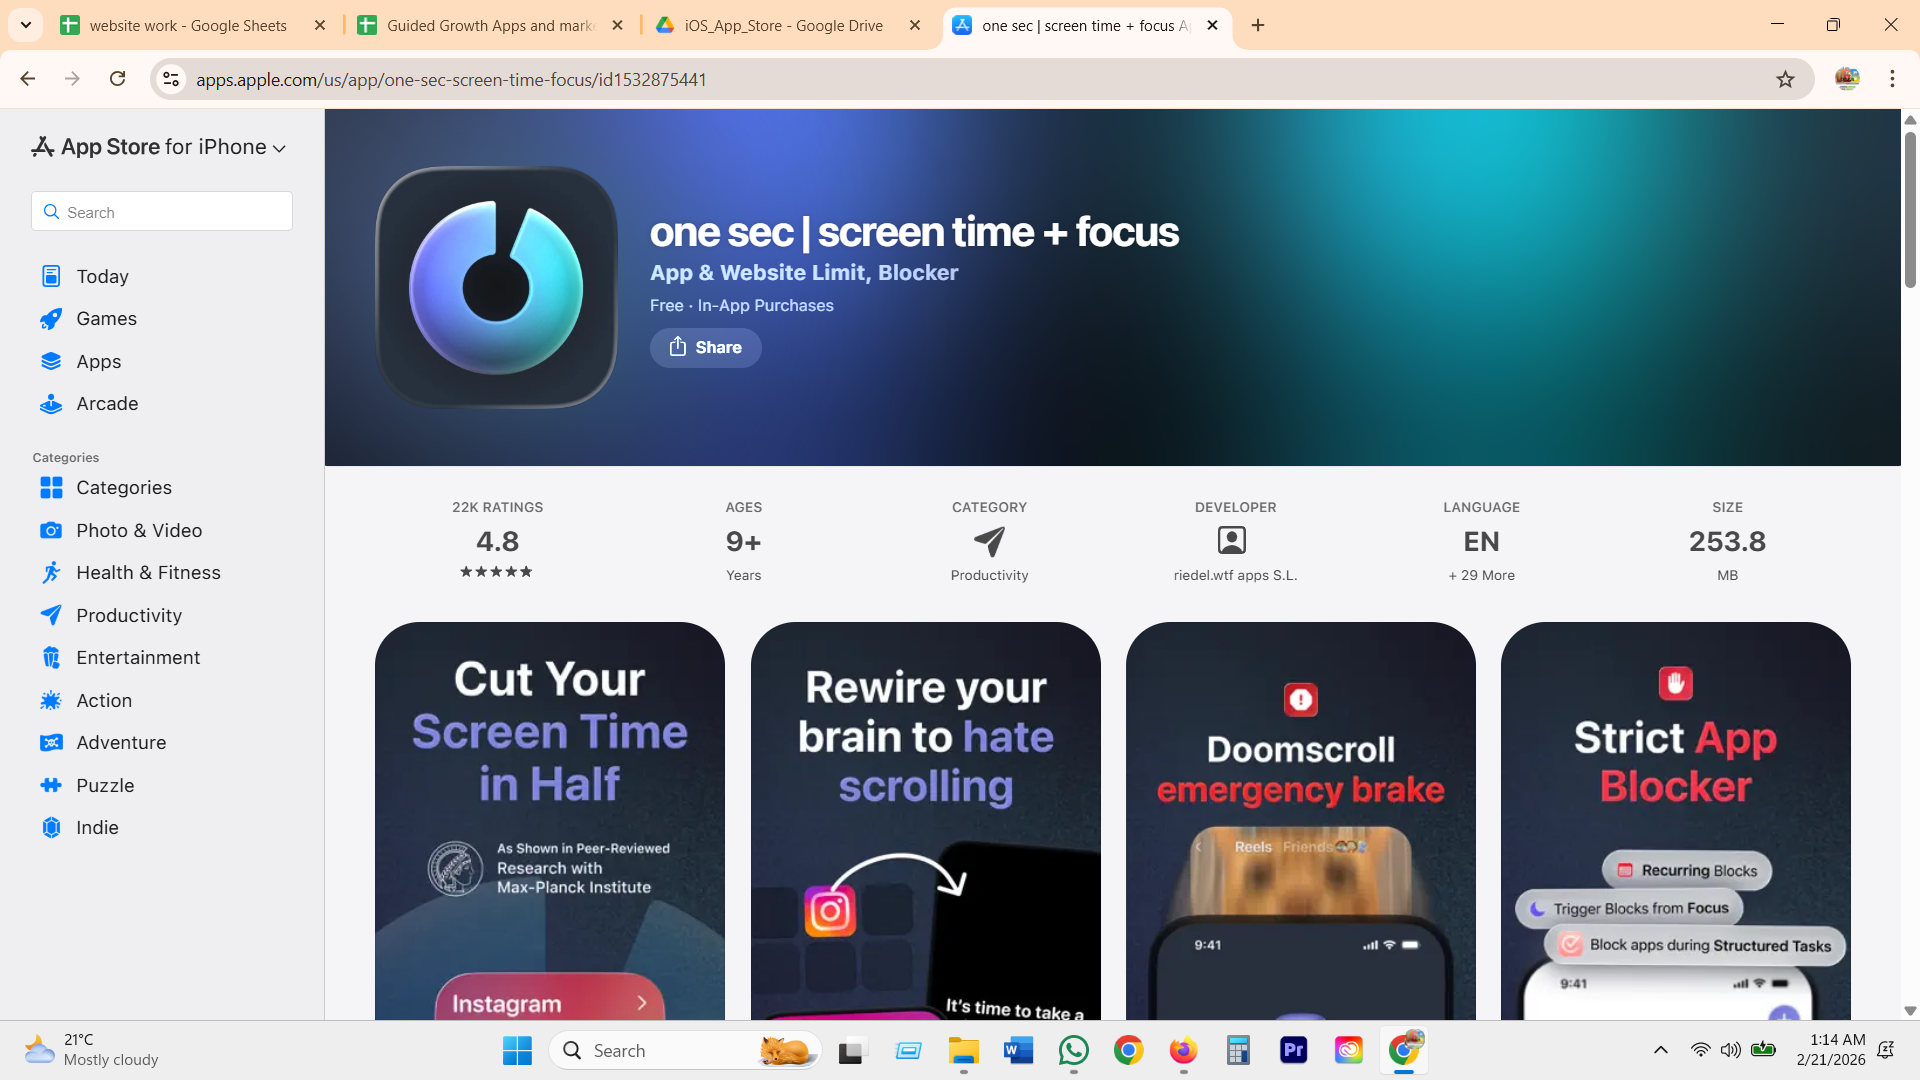Open the riedel.wtf apps developer icon
The image size is (1920, 1080).
pyautogui.click(x=1232, y=541)
